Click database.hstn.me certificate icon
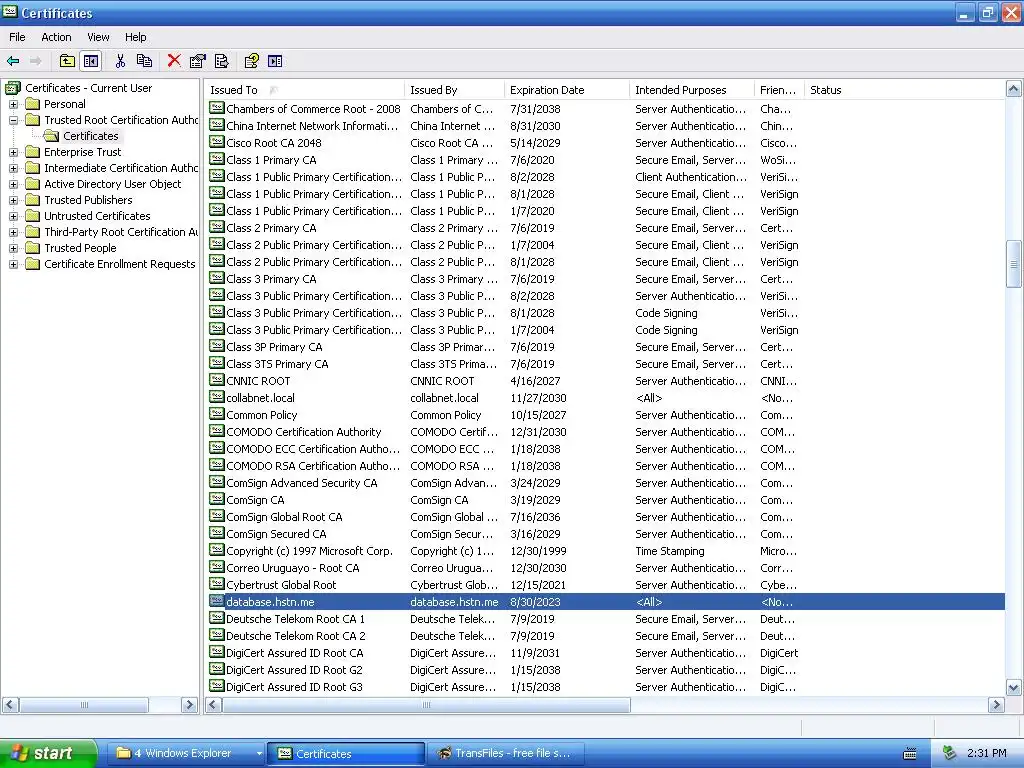The image size is (1024, 768). [216, 601]
